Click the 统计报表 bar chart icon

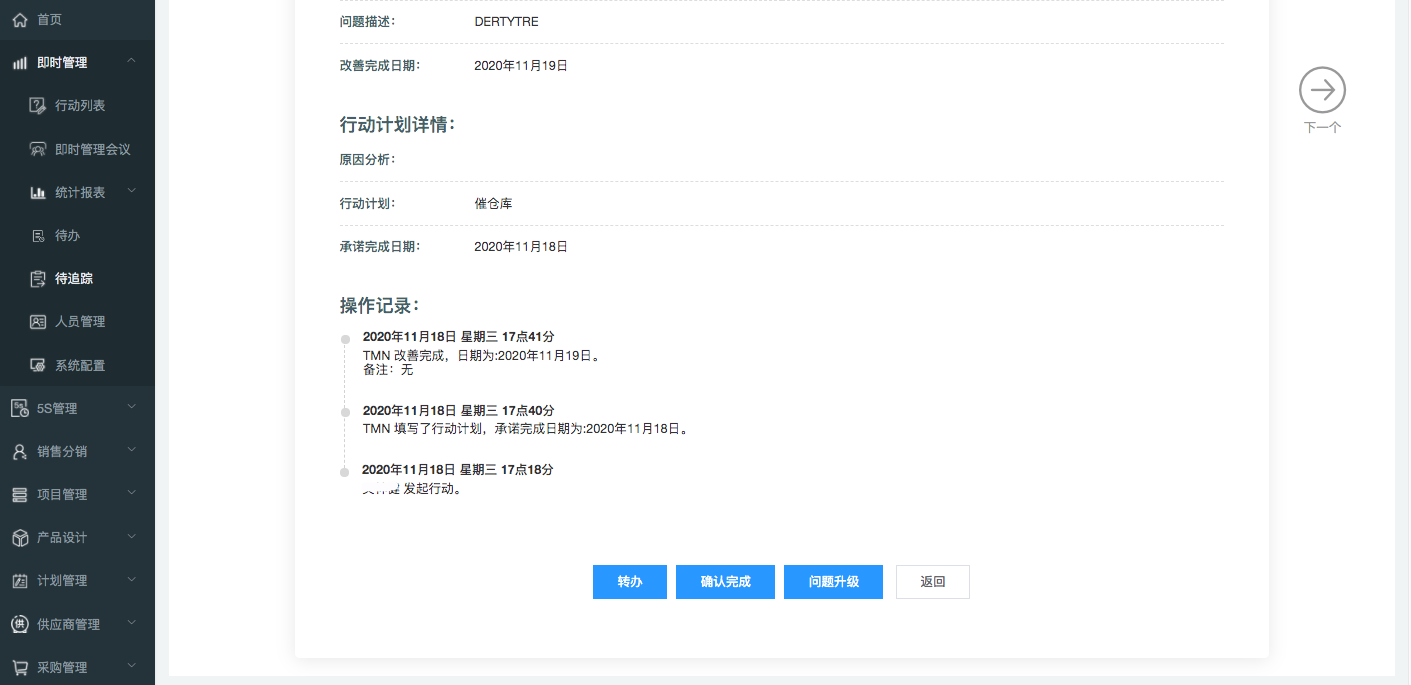[x=38, y=192]
